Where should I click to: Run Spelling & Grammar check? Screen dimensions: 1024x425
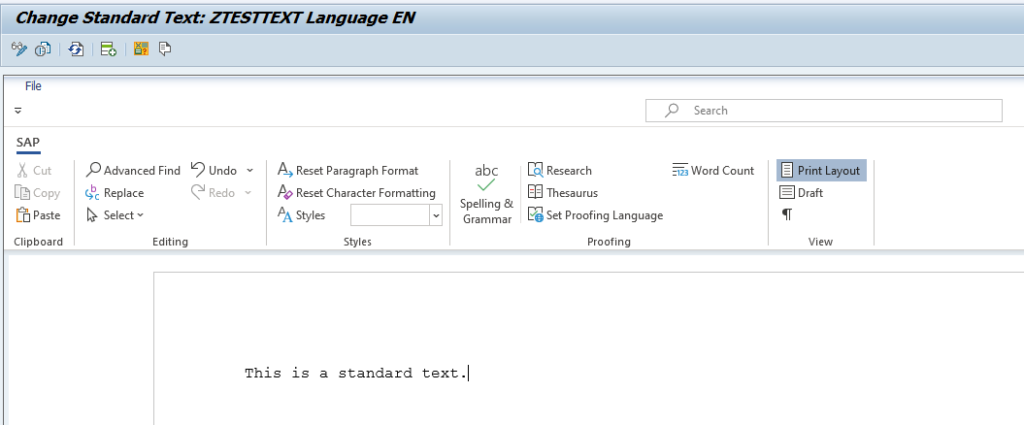click(487, 194)
